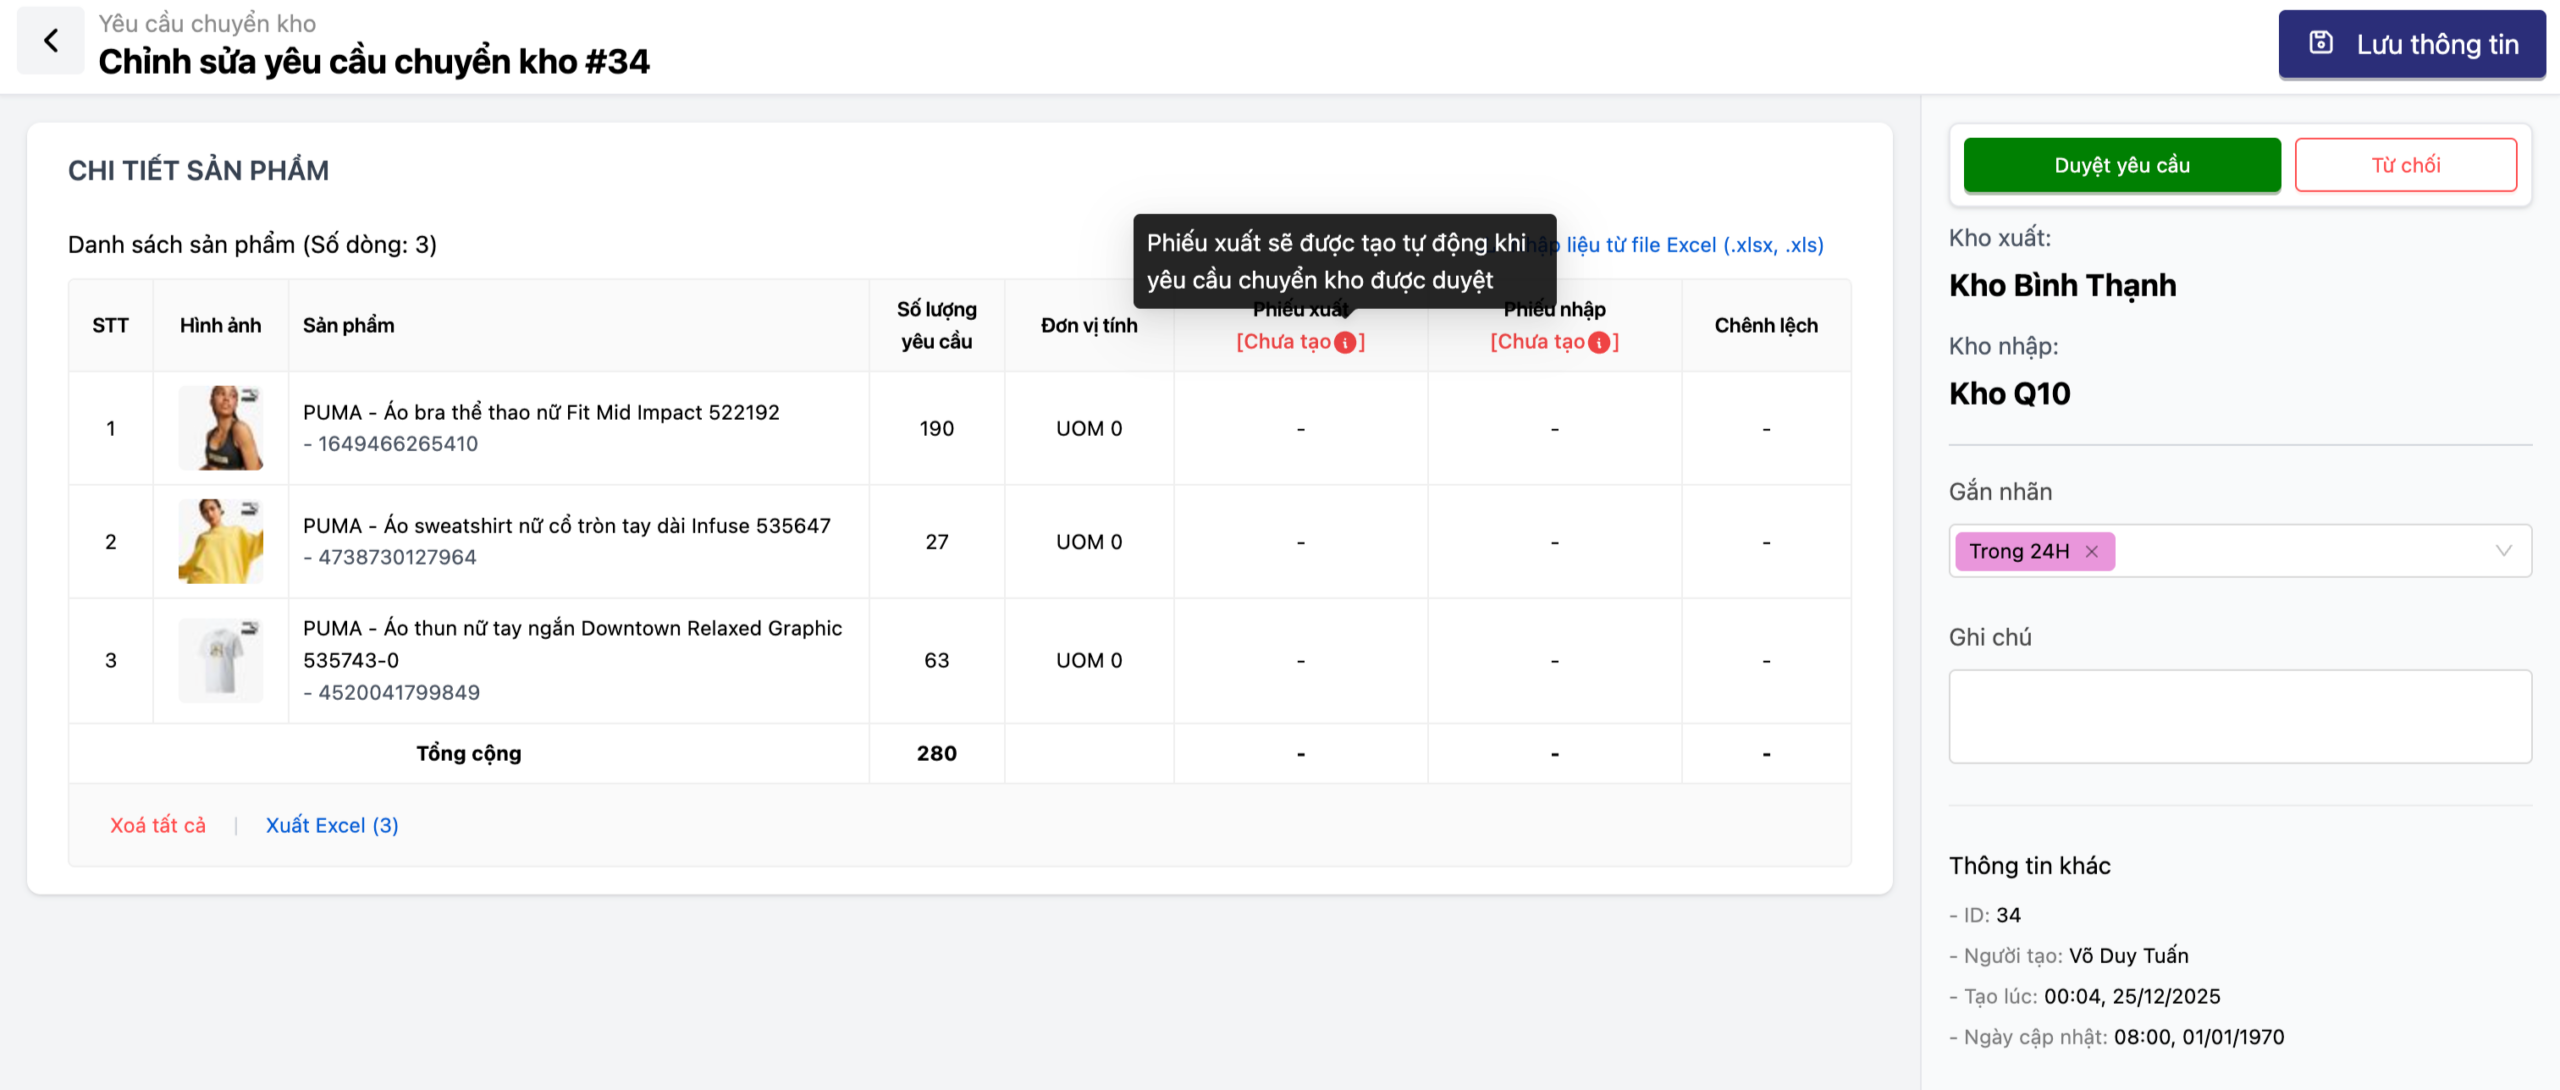The image size is (2560, 1090).
Task: Reject request with Từ chối button
Action: [x=2405, y=165]
